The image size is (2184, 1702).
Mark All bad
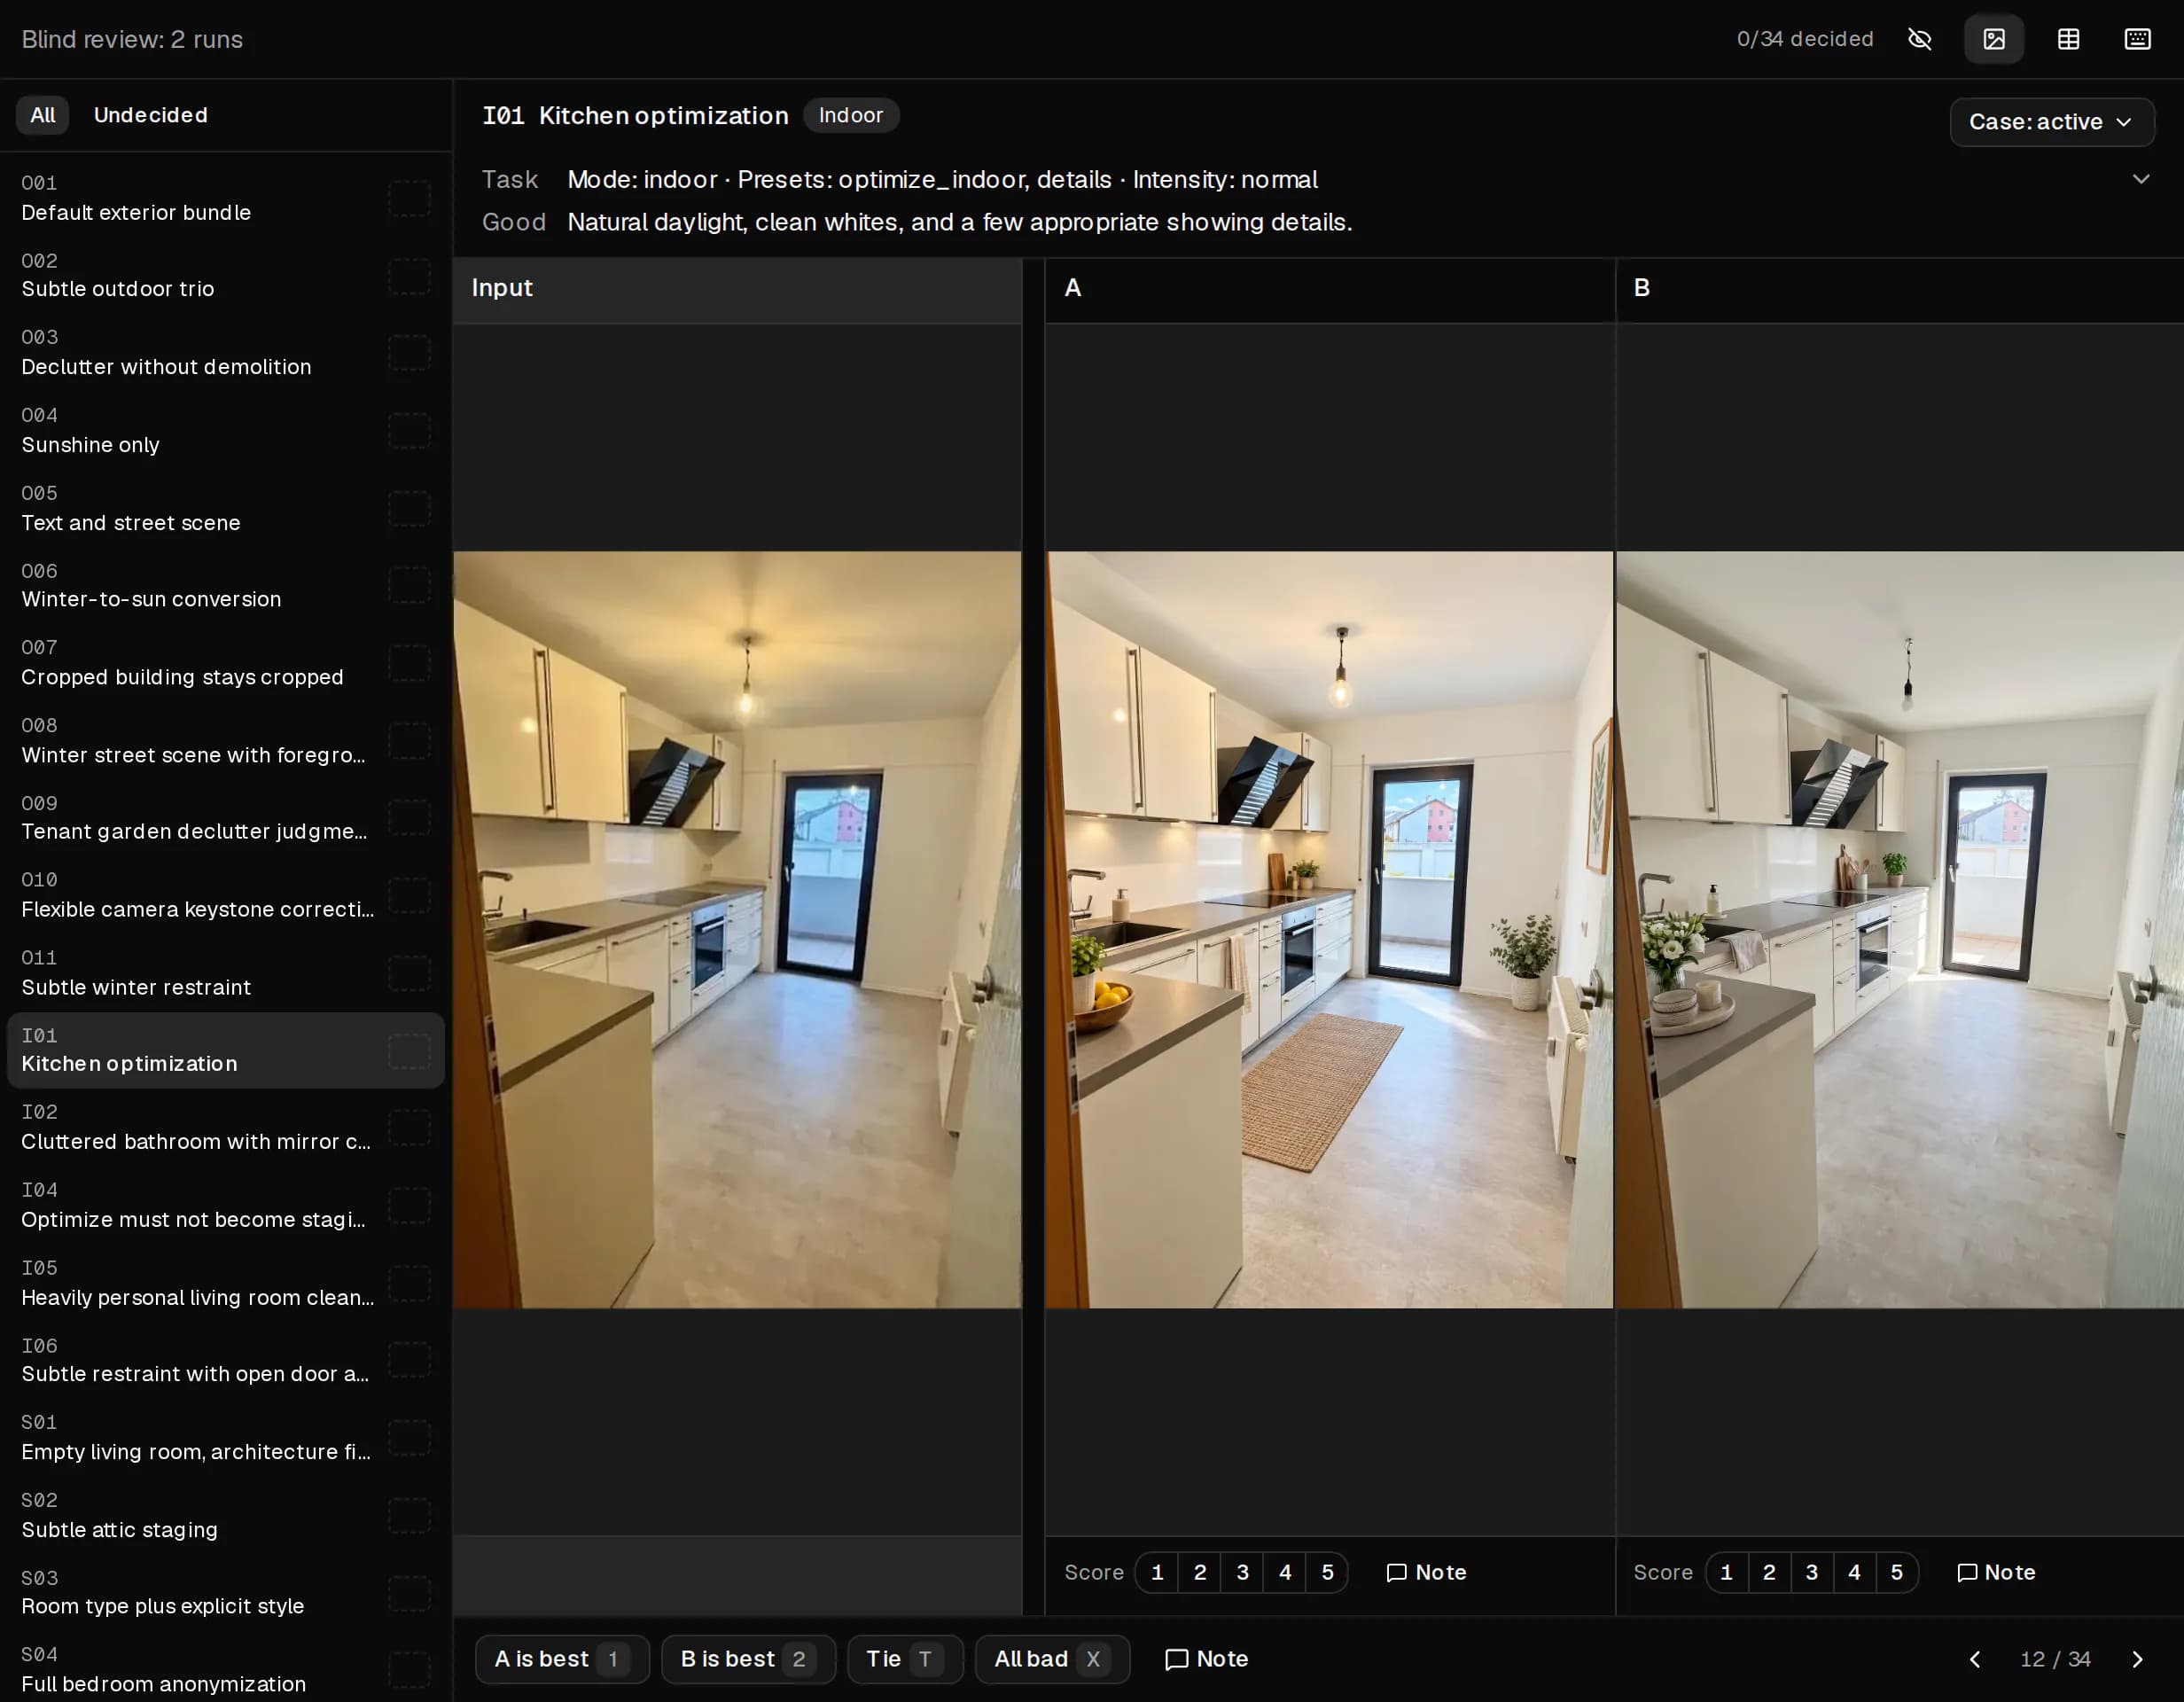[x=1052, y=1659]
